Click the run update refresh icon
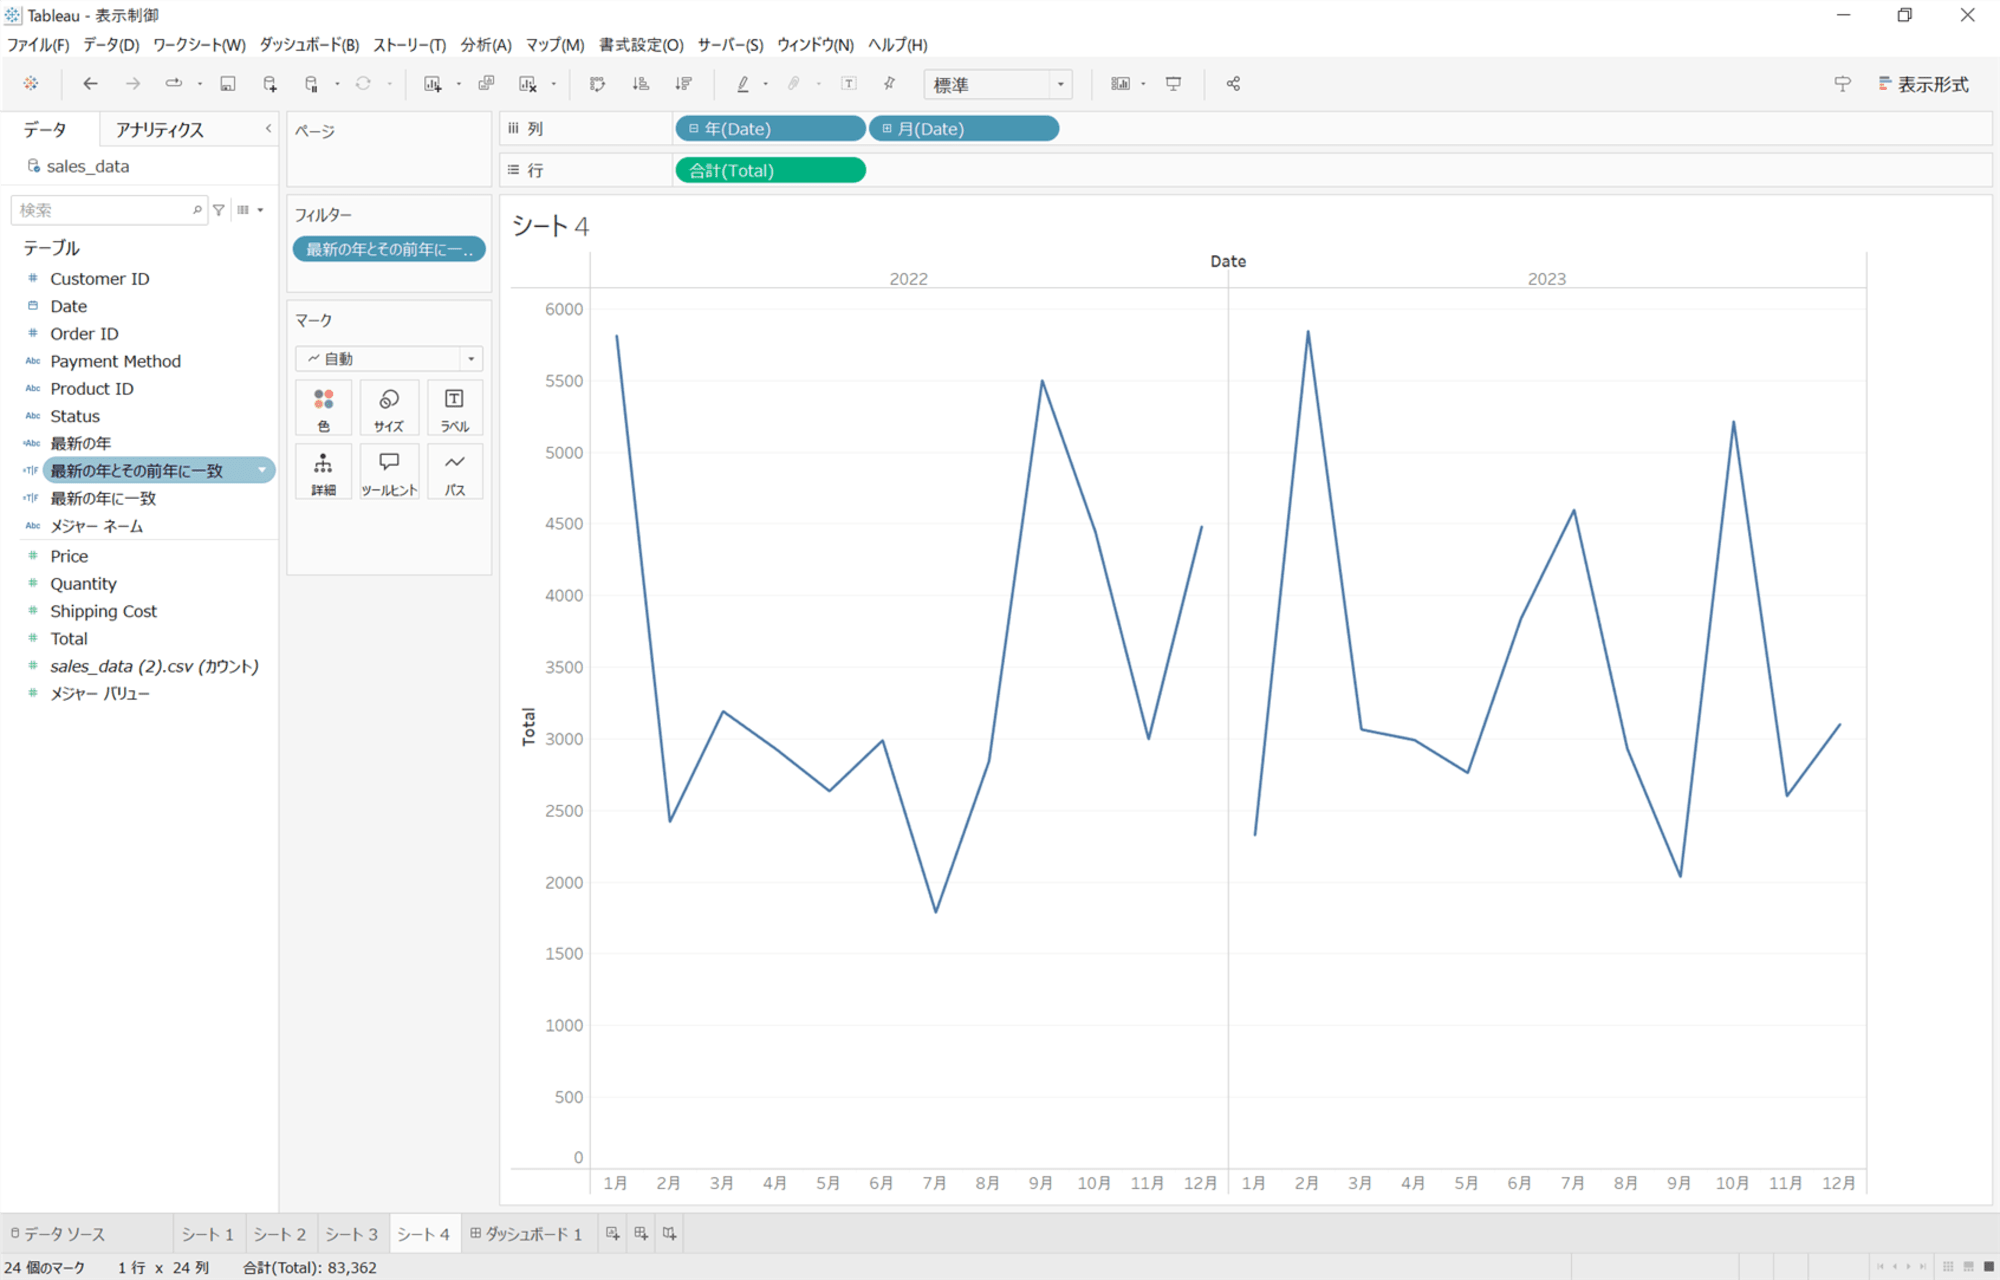The image size is (2000, 1280). pos(363,84)
